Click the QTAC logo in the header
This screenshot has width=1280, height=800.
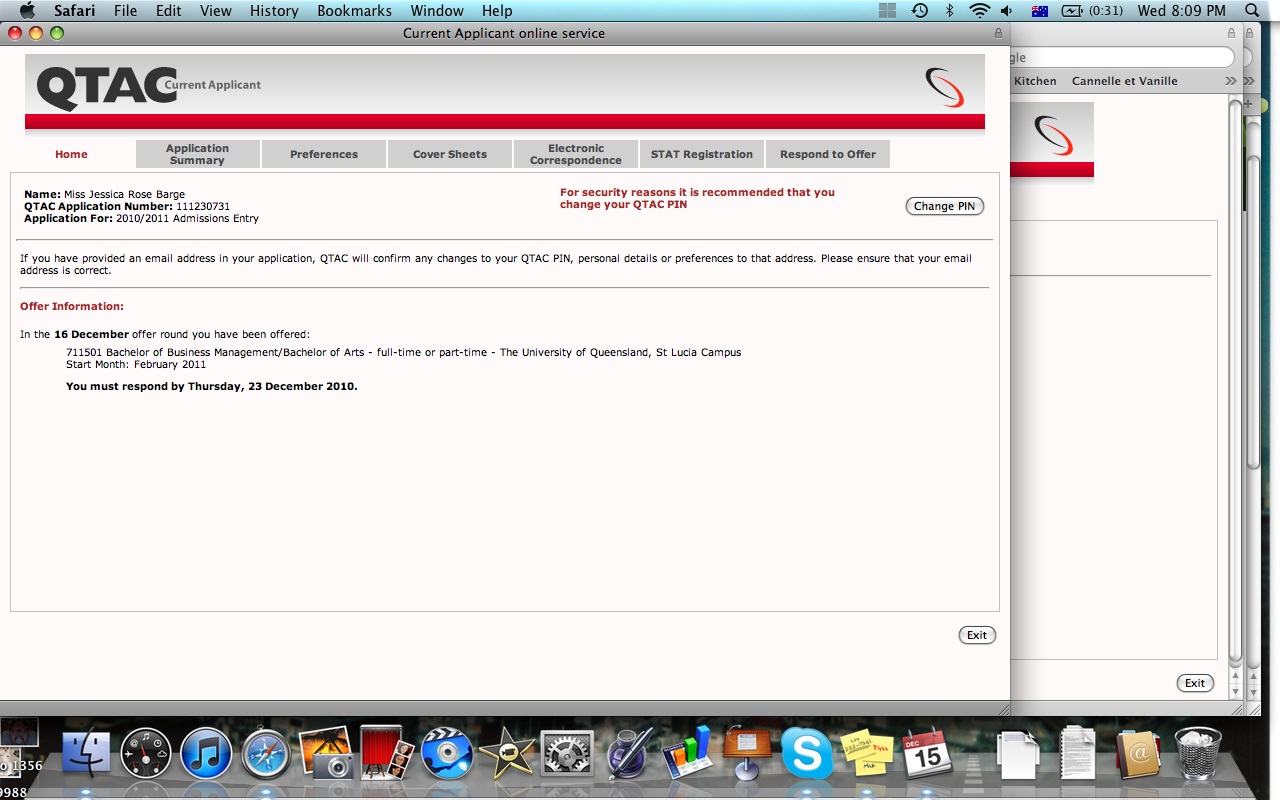click(x=106, y=86)
